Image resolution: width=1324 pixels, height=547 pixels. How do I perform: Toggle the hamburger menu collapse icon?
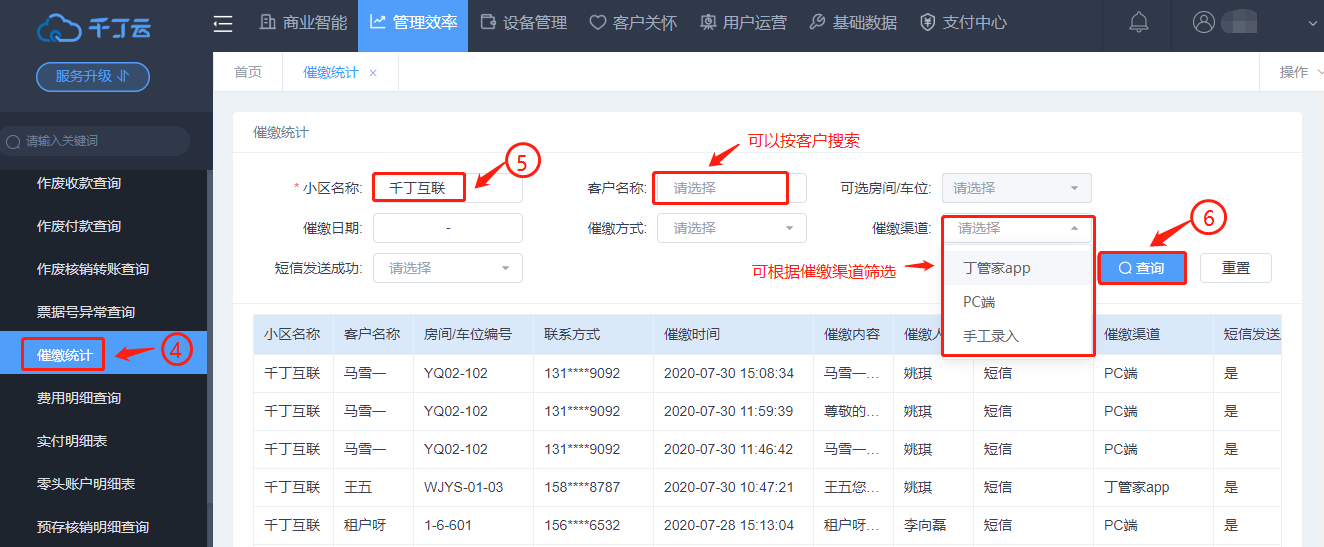point(223,24)
